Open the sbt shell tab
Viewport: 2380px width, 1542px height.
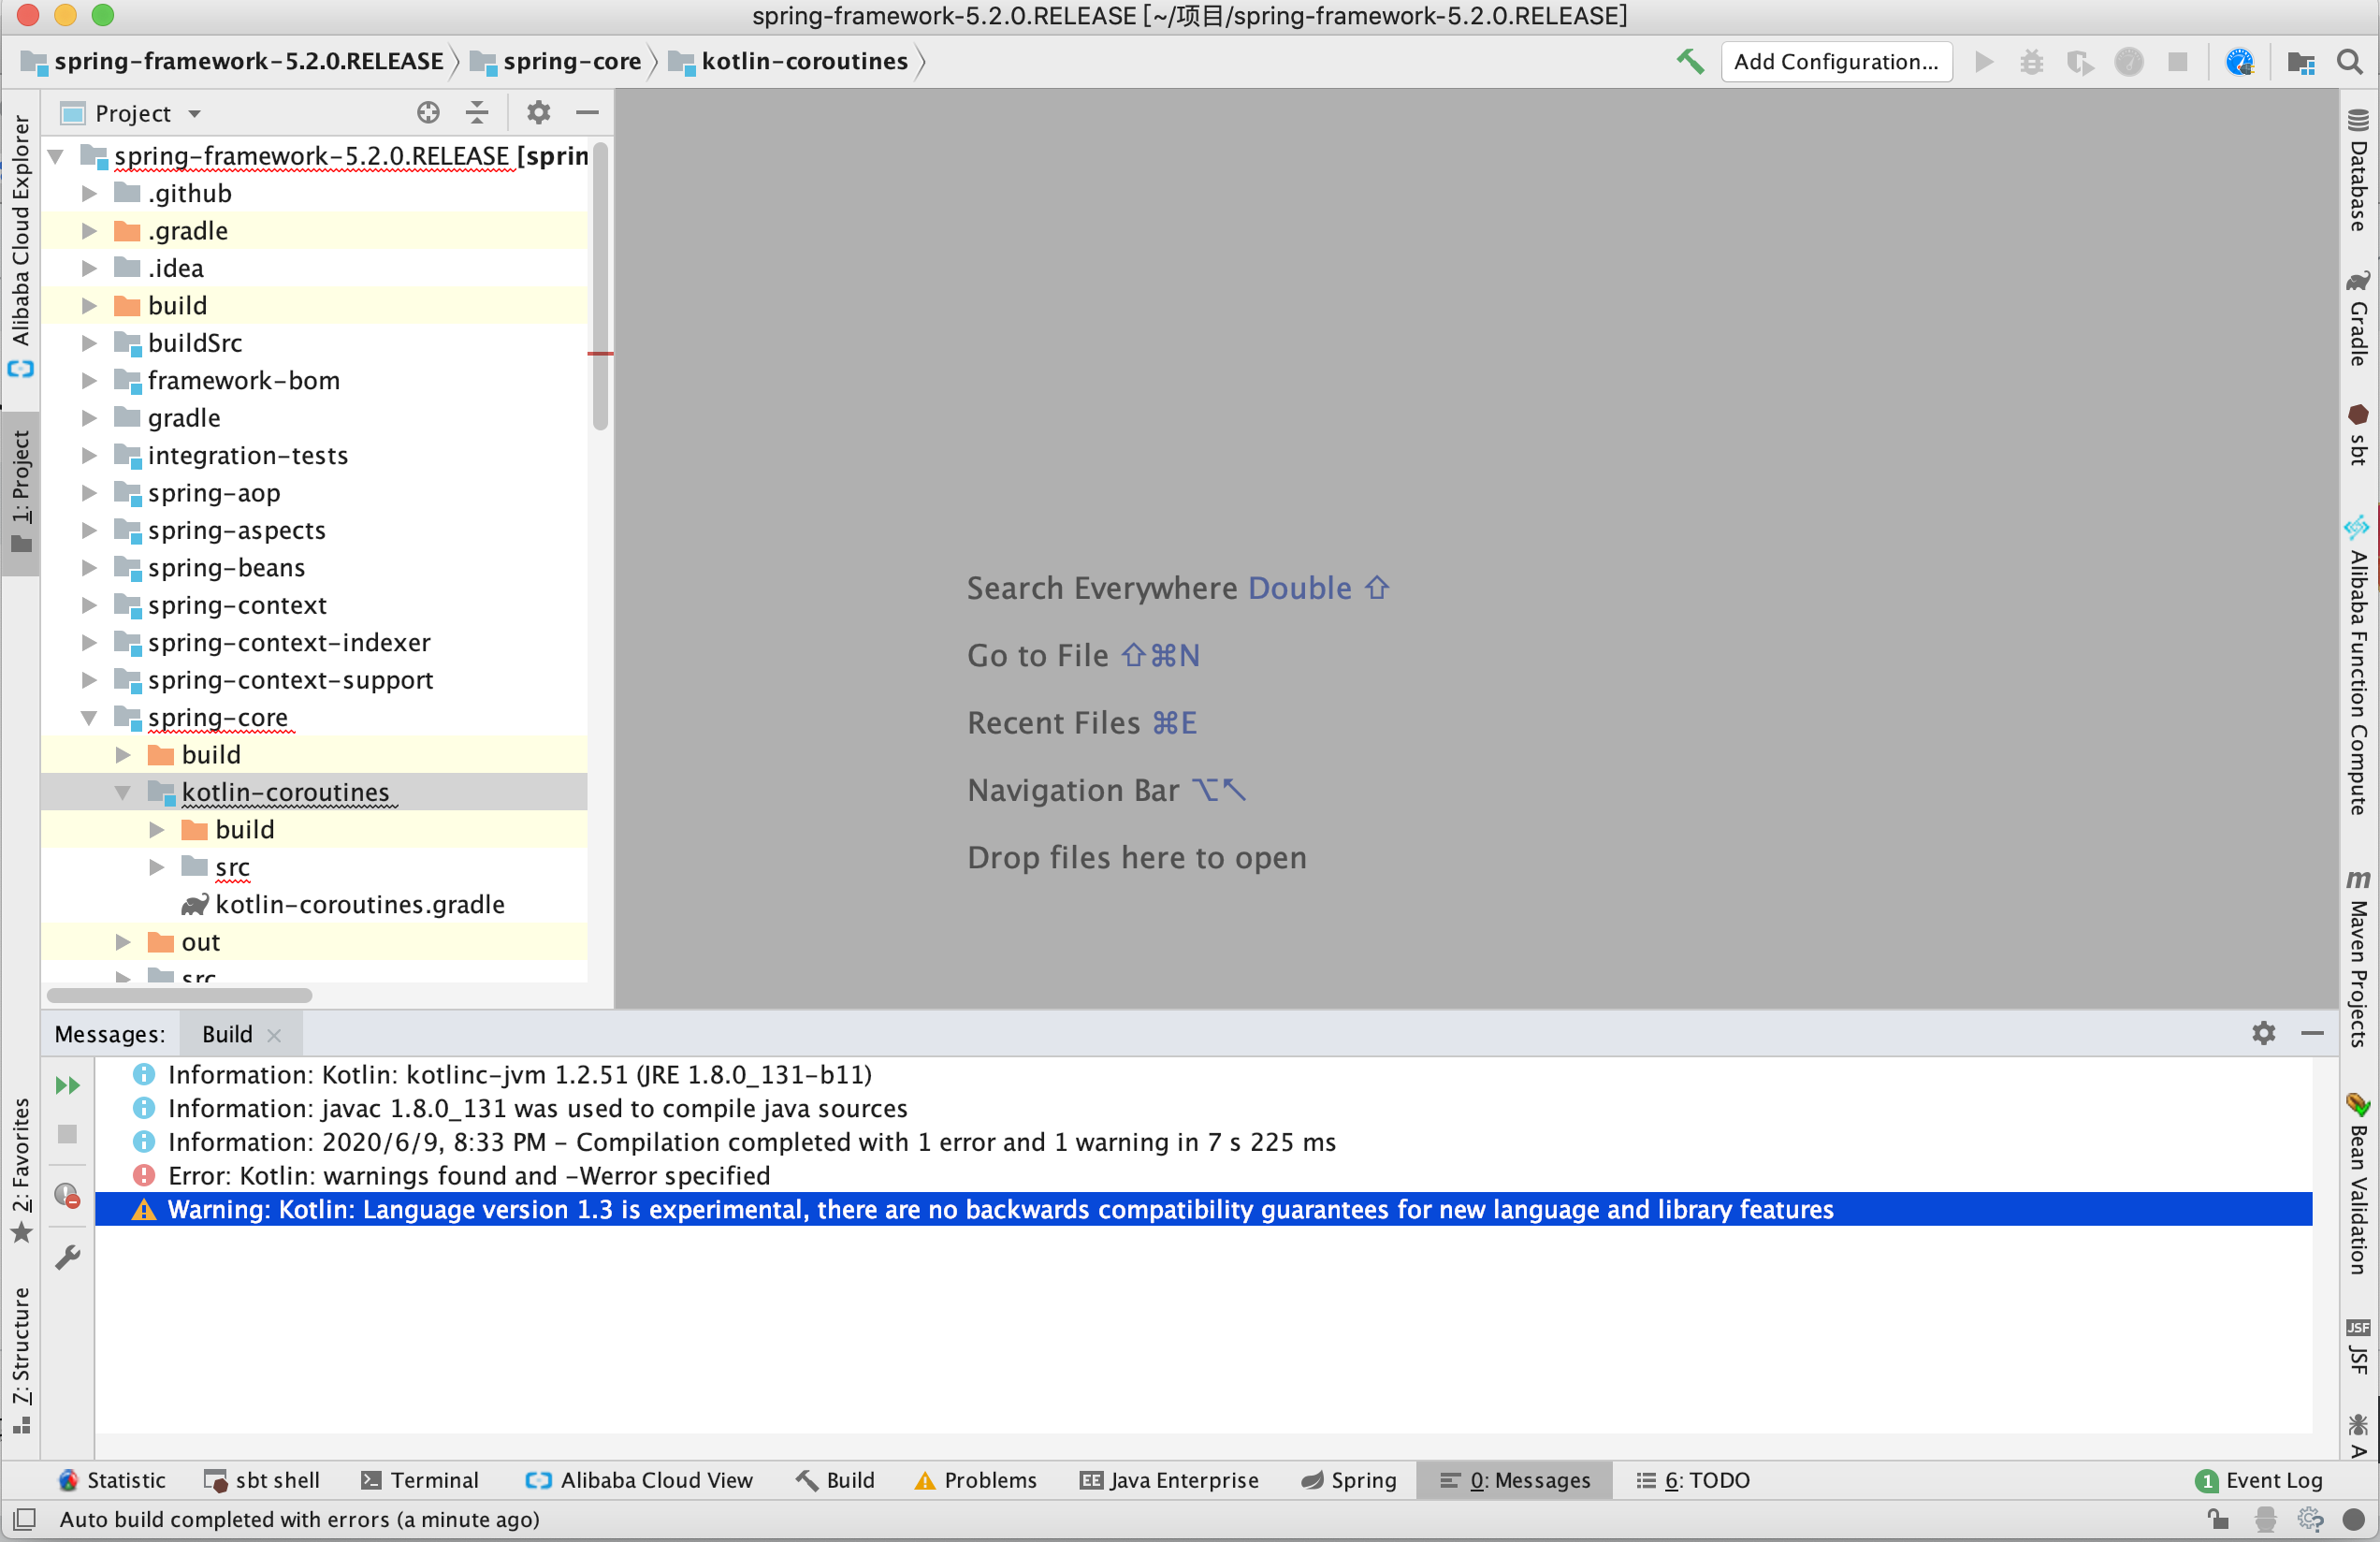[262, 1480]
